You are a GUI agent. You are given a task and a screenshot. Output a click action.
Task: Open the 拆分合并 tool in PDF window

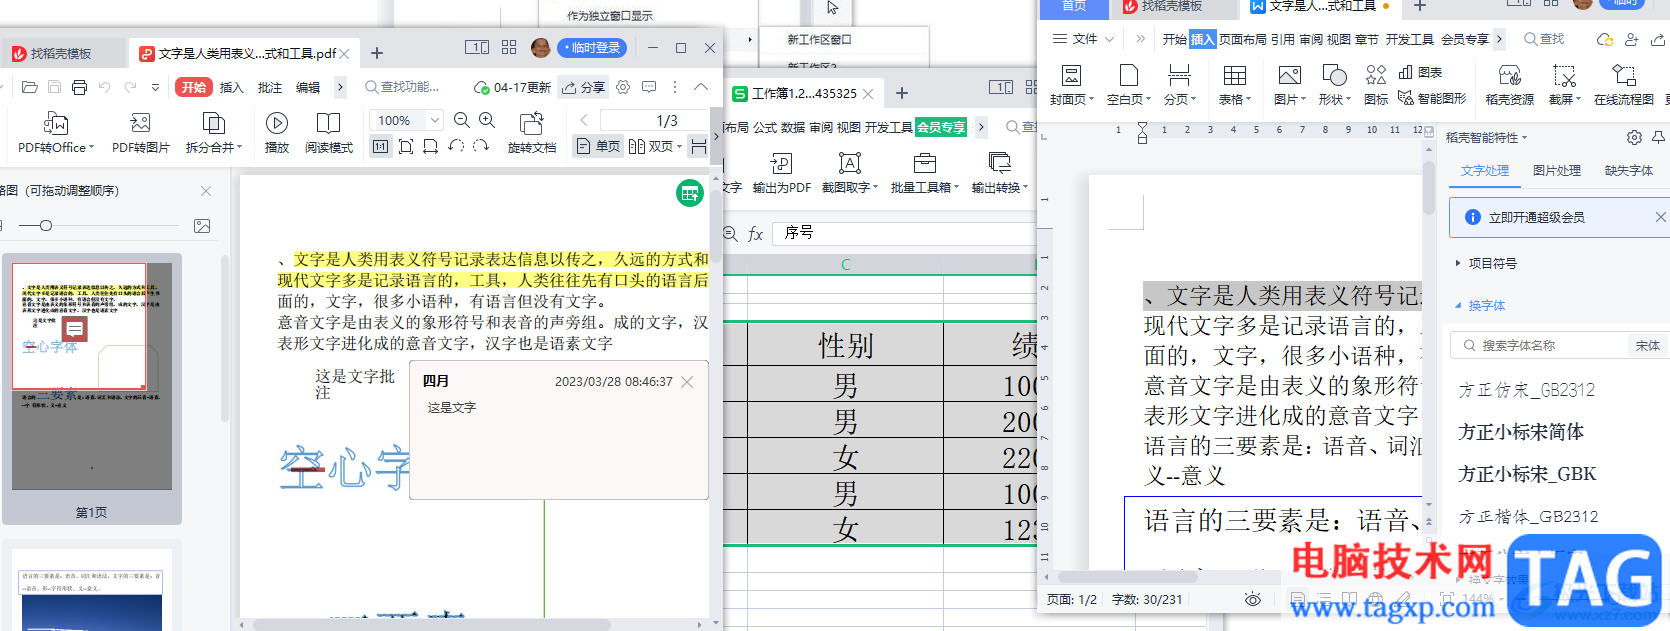tap(213, 133)
